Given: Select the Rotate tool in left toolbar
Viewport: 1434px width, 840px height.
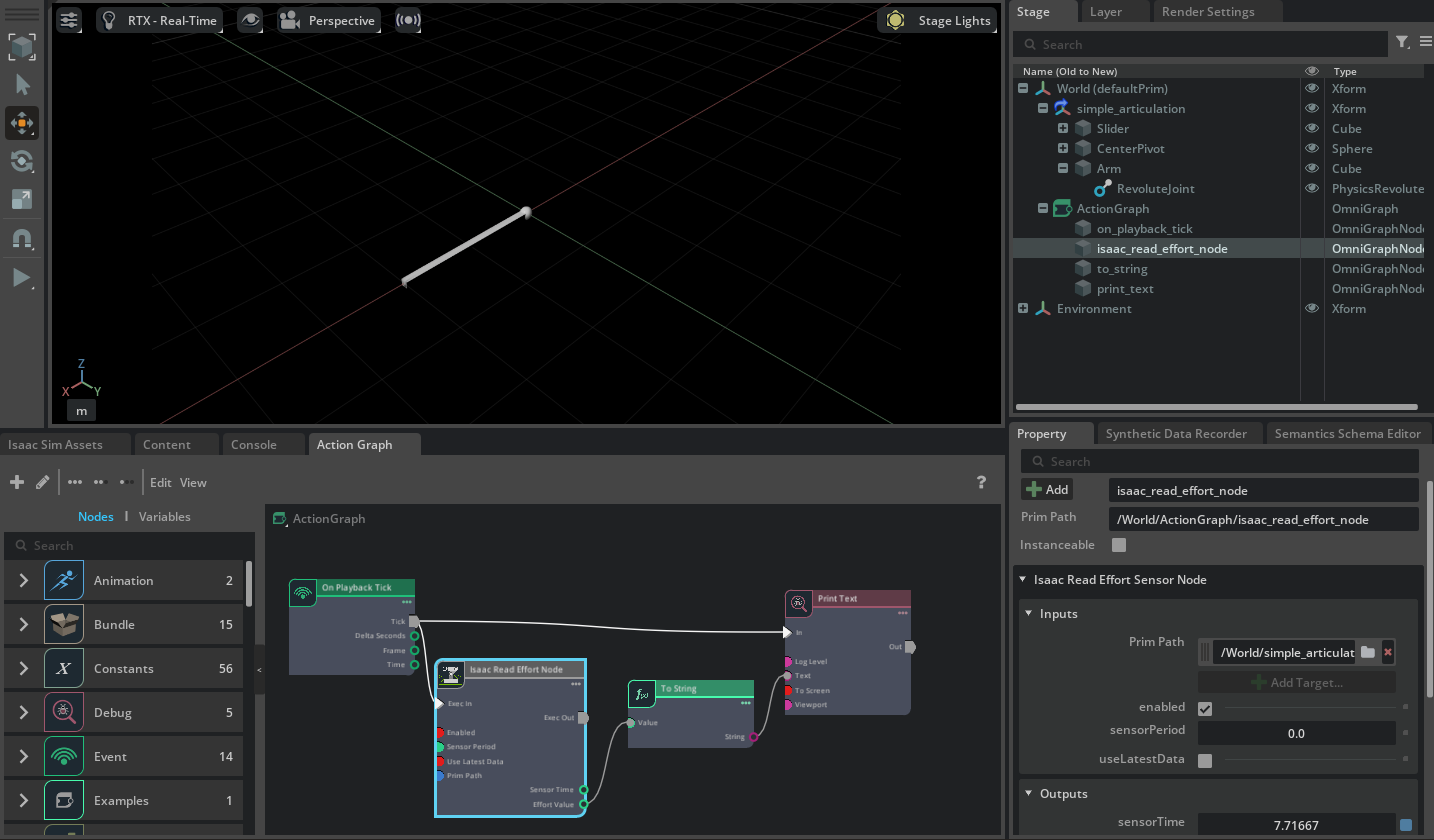Looking at the screenshot, I should [x=22, y=161].
